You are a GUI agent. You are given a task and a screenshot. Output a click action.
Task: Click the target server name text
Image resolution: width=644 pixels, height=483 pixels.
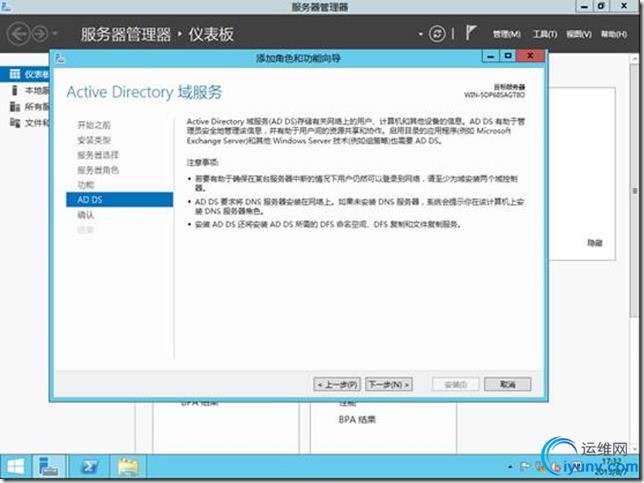(x=494, y=95)
